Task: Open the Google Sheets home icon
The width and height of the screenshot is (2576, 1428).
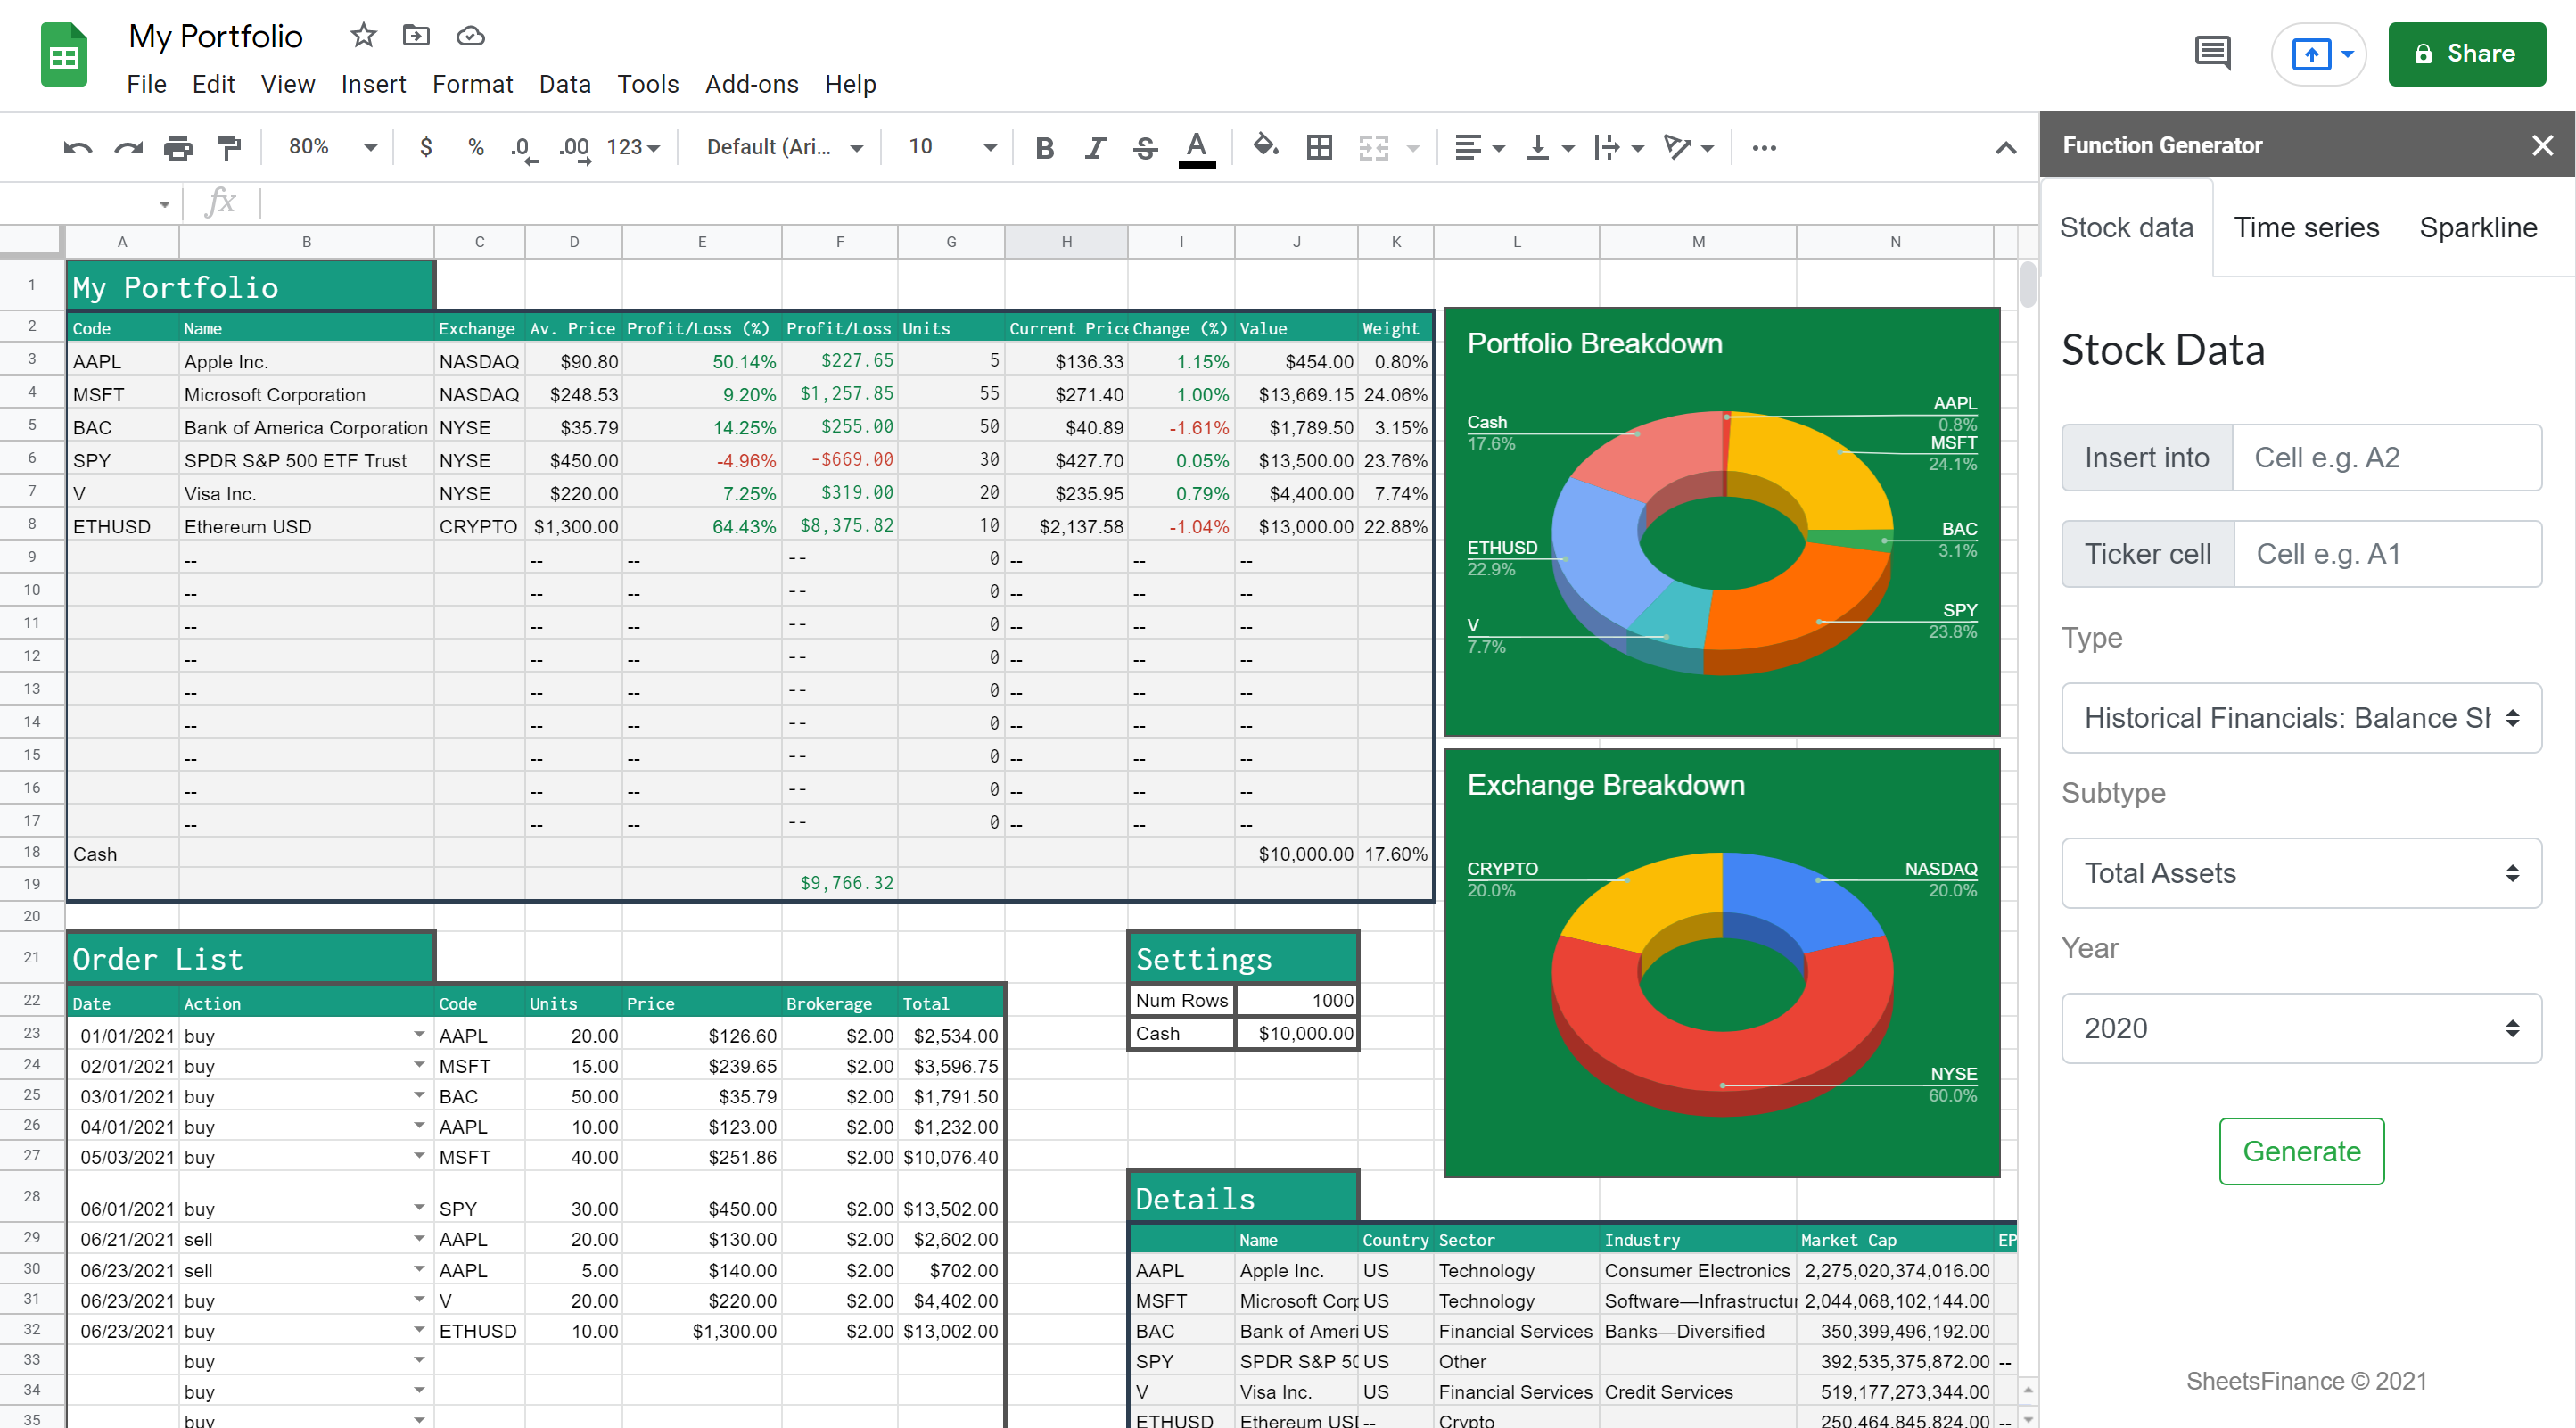Action: click(64, 55)
